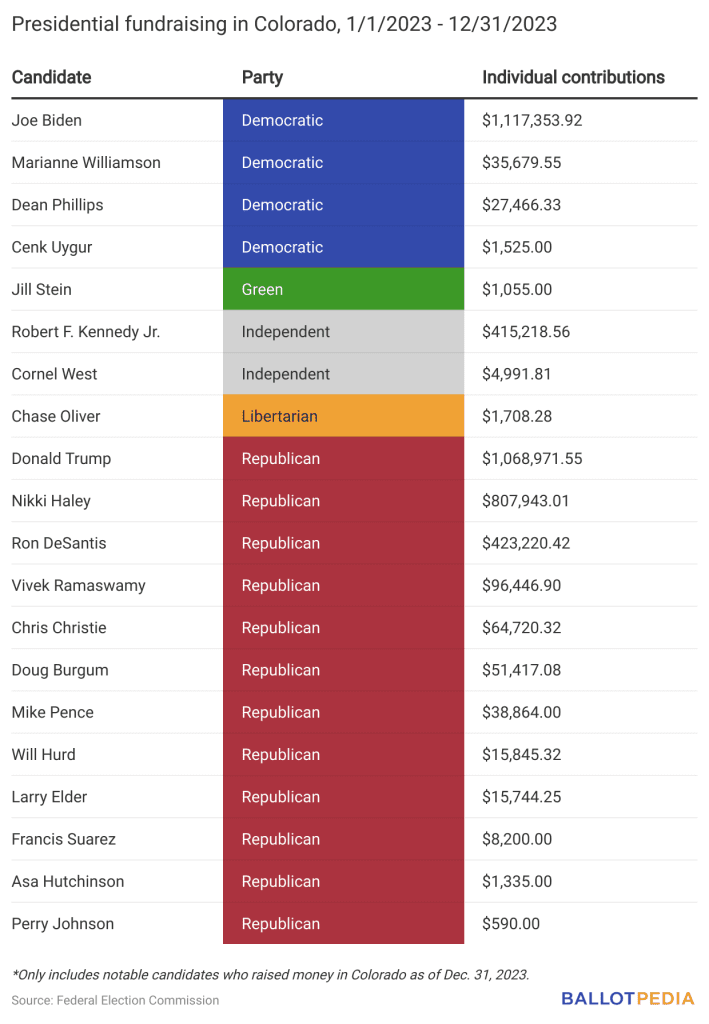Select the Perry Johnson candidate name
The image size is (709, 1024).
tap(63, 923)
